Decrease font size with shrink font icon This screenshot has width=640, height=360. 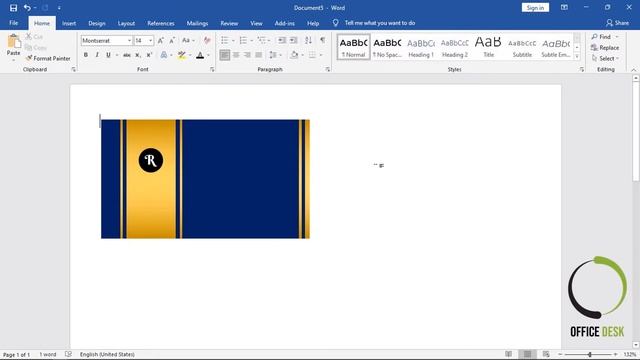[172, 40]
